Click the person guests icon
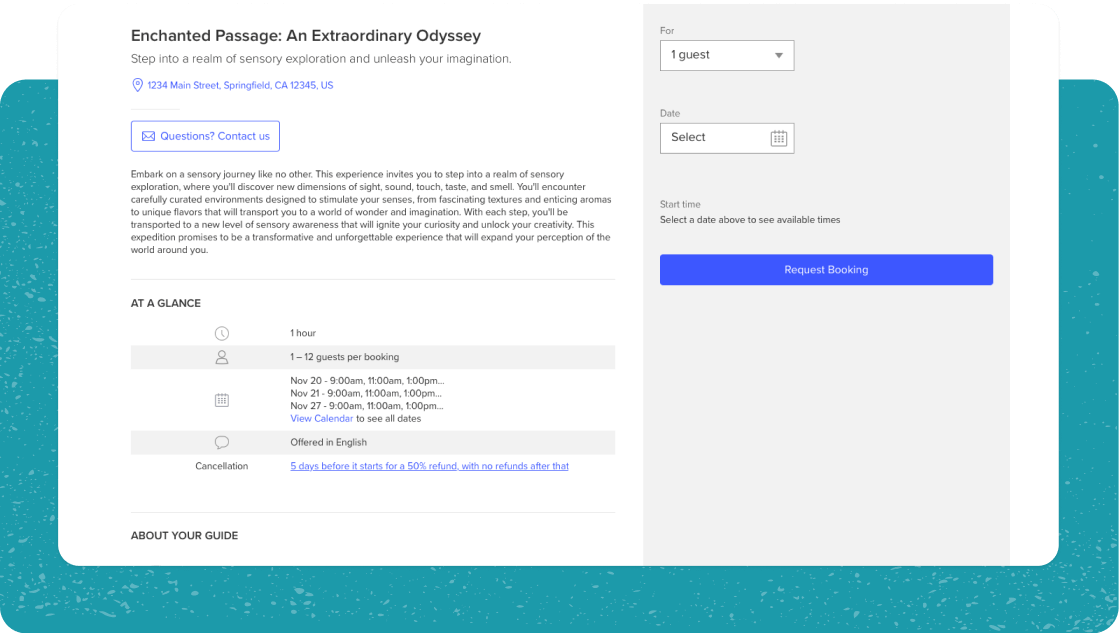The height and width of the screenshot is (633, 1119). click(x=222, y=357)
